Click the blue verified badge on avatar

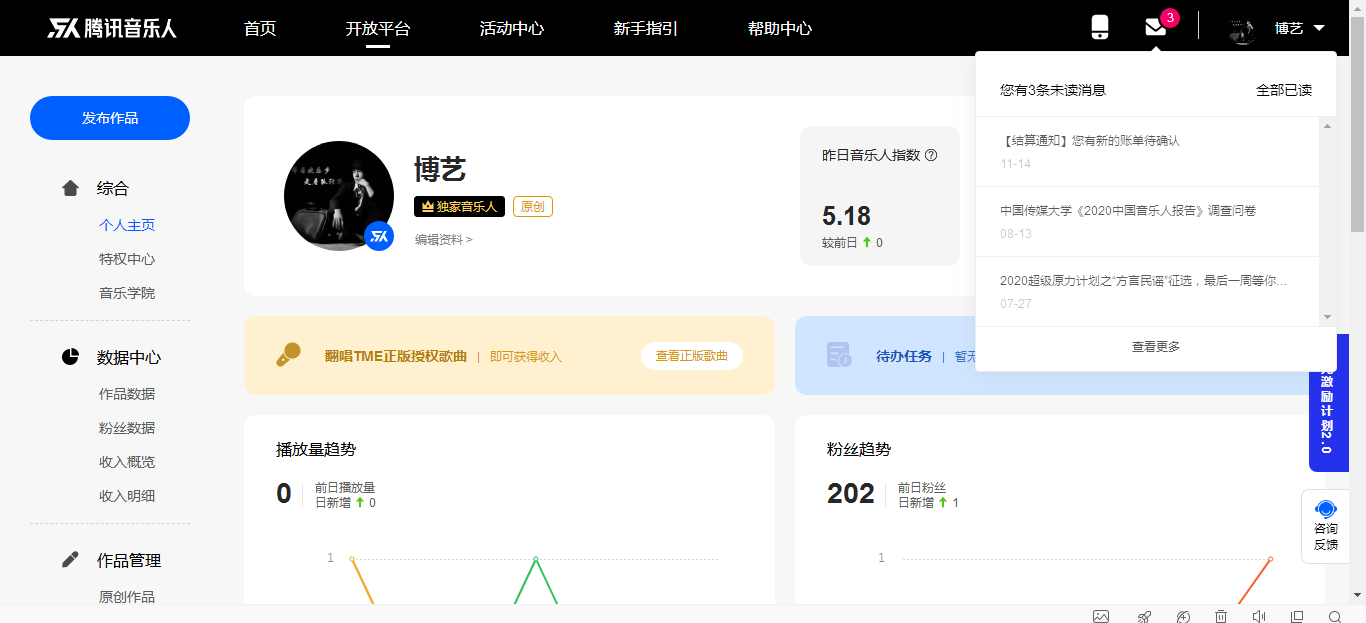click(379, 236)
